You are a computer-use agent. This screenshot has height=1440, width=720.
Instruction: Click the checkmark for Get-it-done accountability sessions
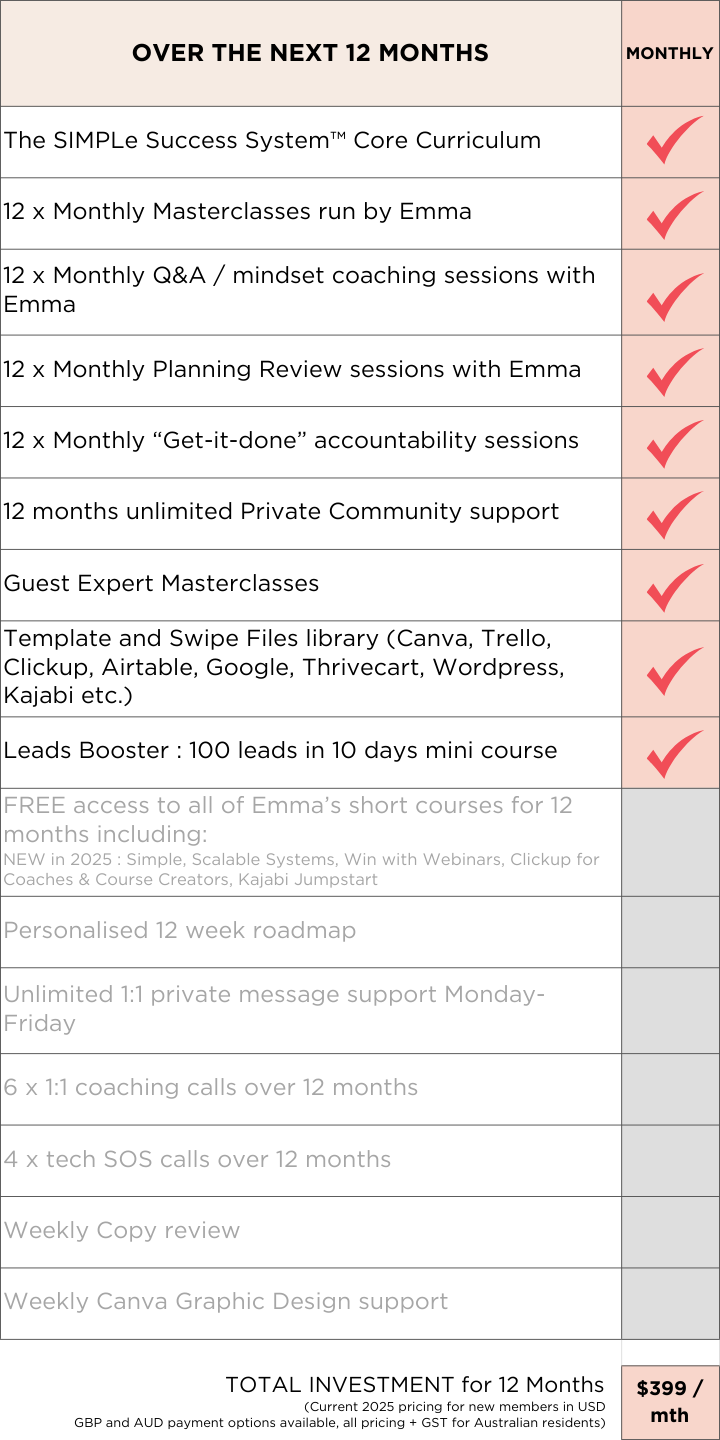click(x=673, y=443)
